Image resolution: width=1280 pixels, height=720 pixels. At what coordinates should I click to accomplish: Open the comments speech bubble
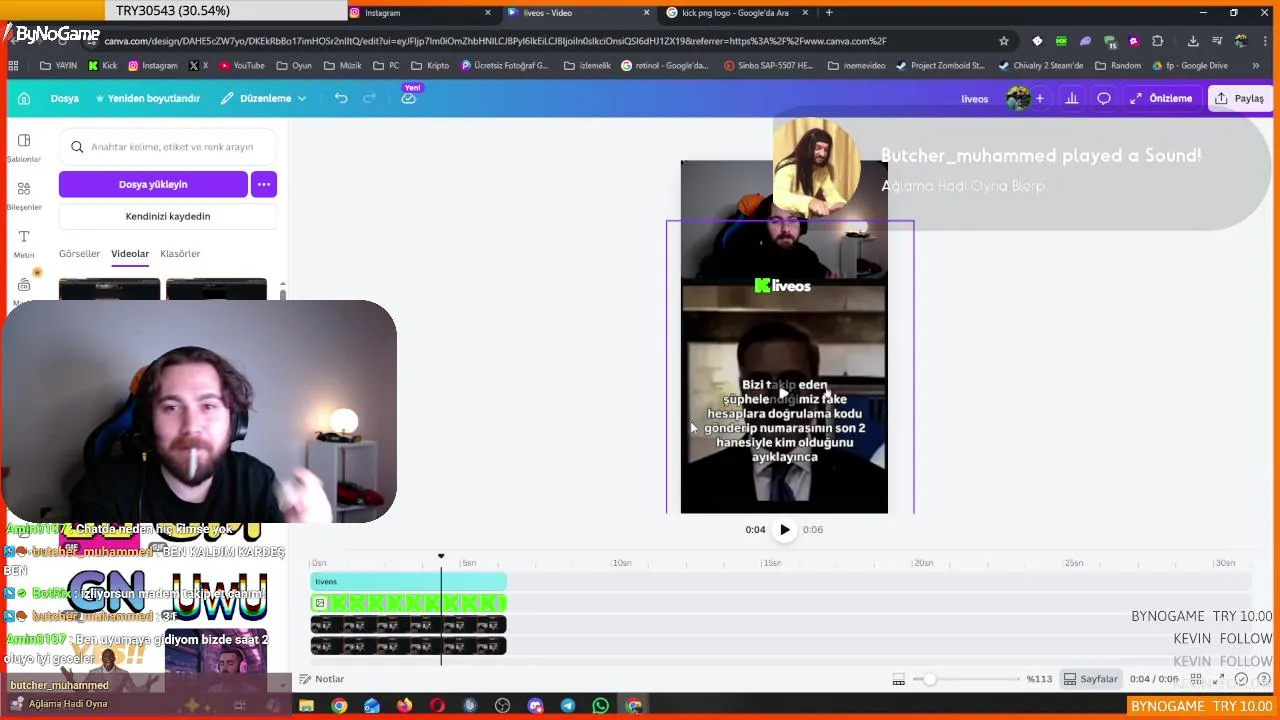pyautogui.click(x=1104, y=98)
